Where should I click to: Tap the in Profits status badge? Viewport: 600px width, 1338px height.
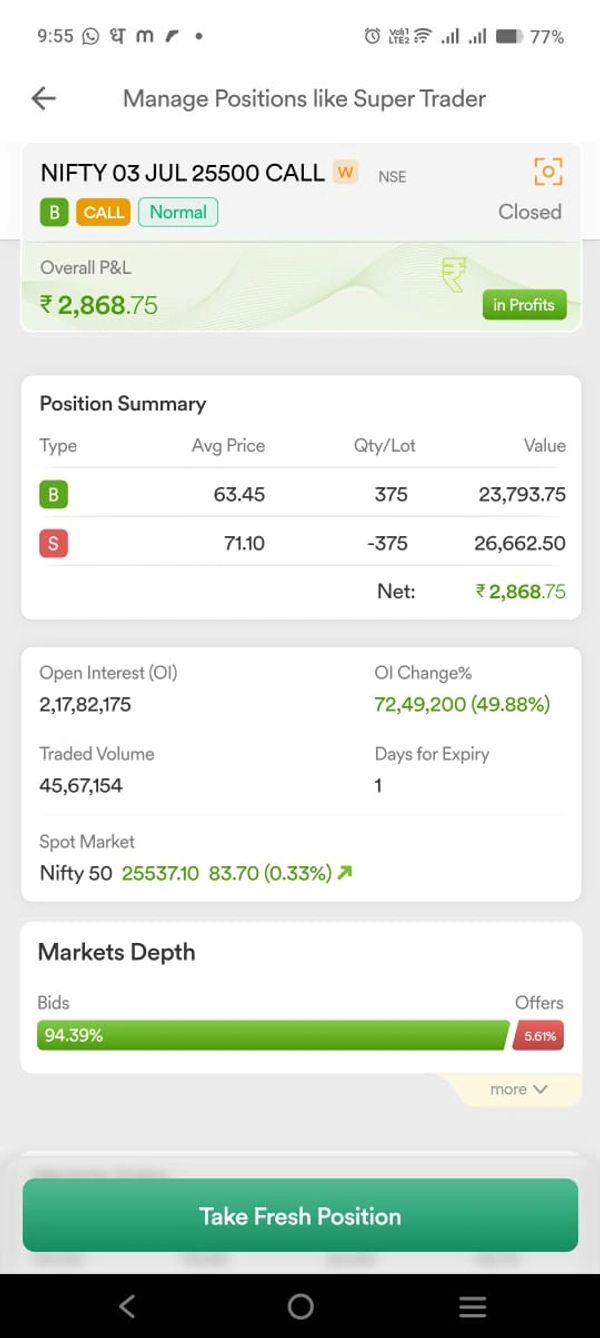[523, 305]
